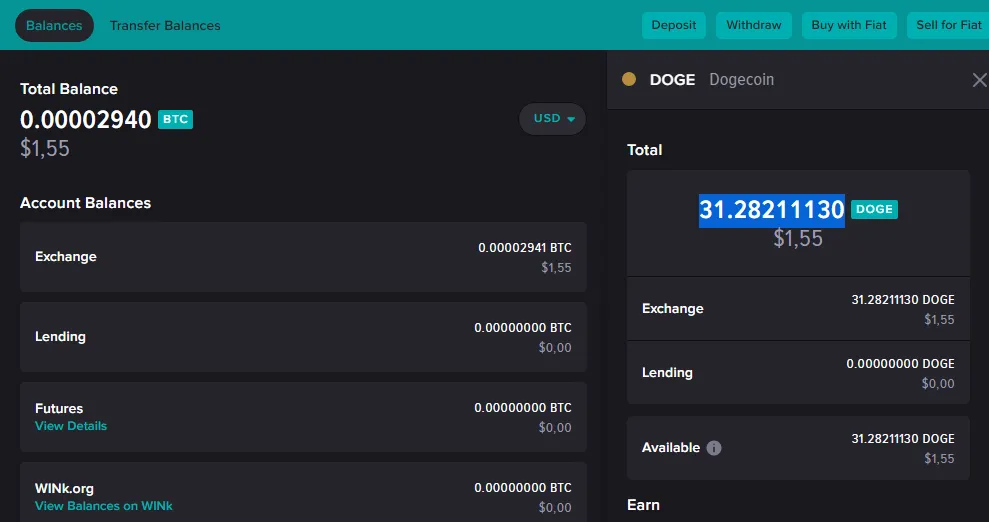Click the highlighted 31.28211130 total amount
989x522 pixels.
pyautogui.click(x=771, y=210)
